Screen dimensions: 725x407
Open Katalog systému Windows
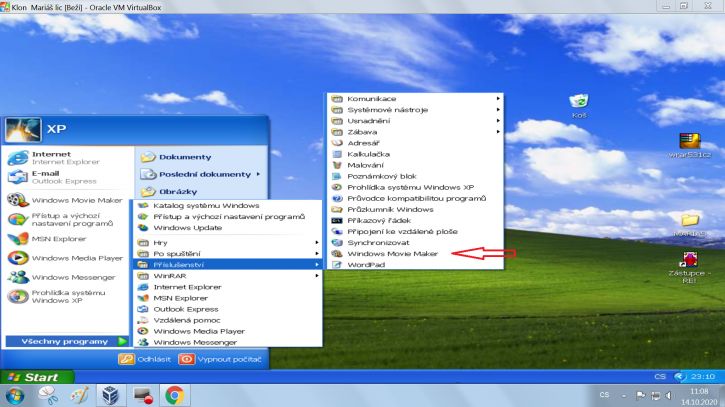[227, 205]
